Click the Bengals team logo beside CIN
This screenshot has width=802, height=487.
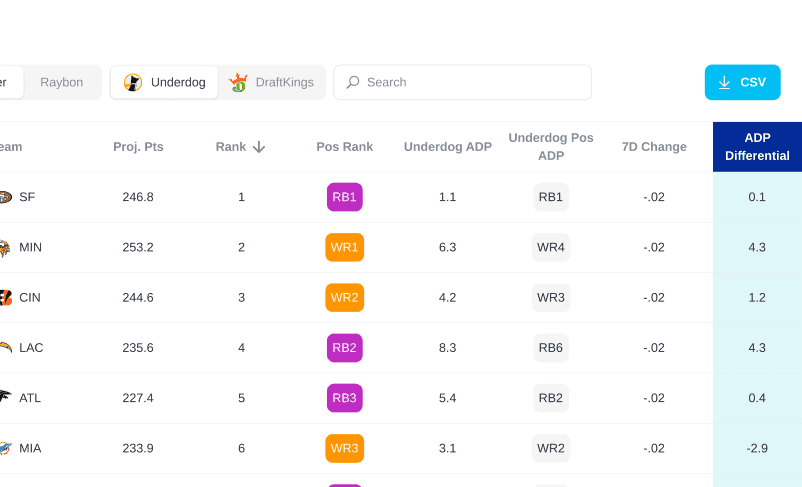(5, 297)
